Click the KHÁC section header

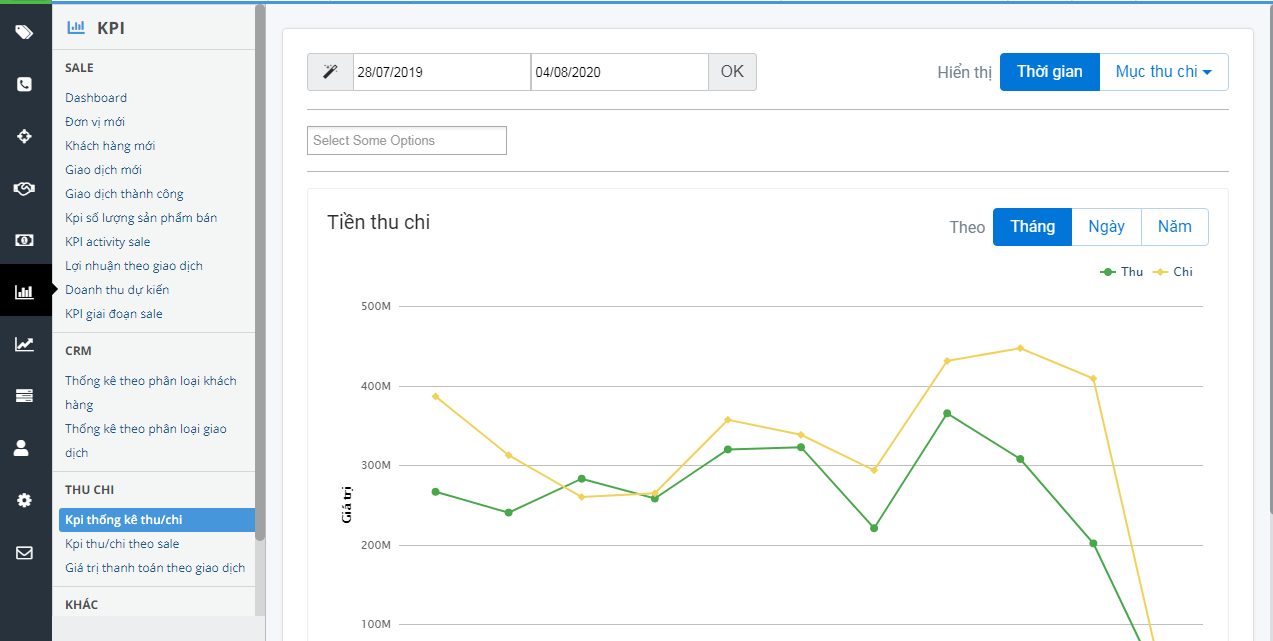click(x=82, y=605)
